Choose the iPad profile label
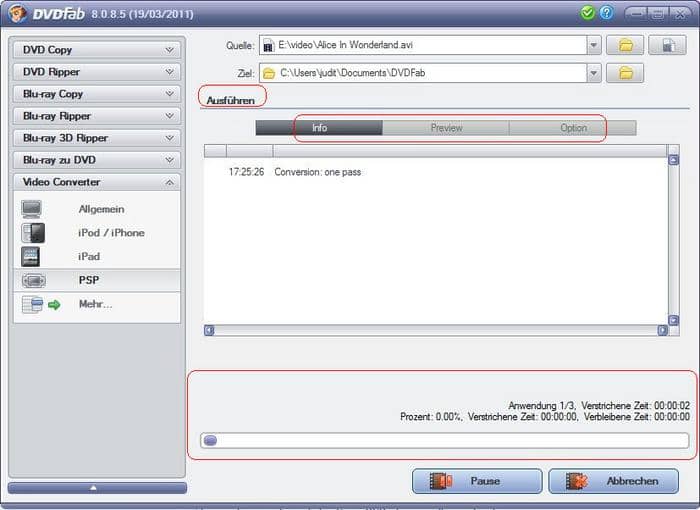Screen dimensions: 700x510 click(89, 256)
